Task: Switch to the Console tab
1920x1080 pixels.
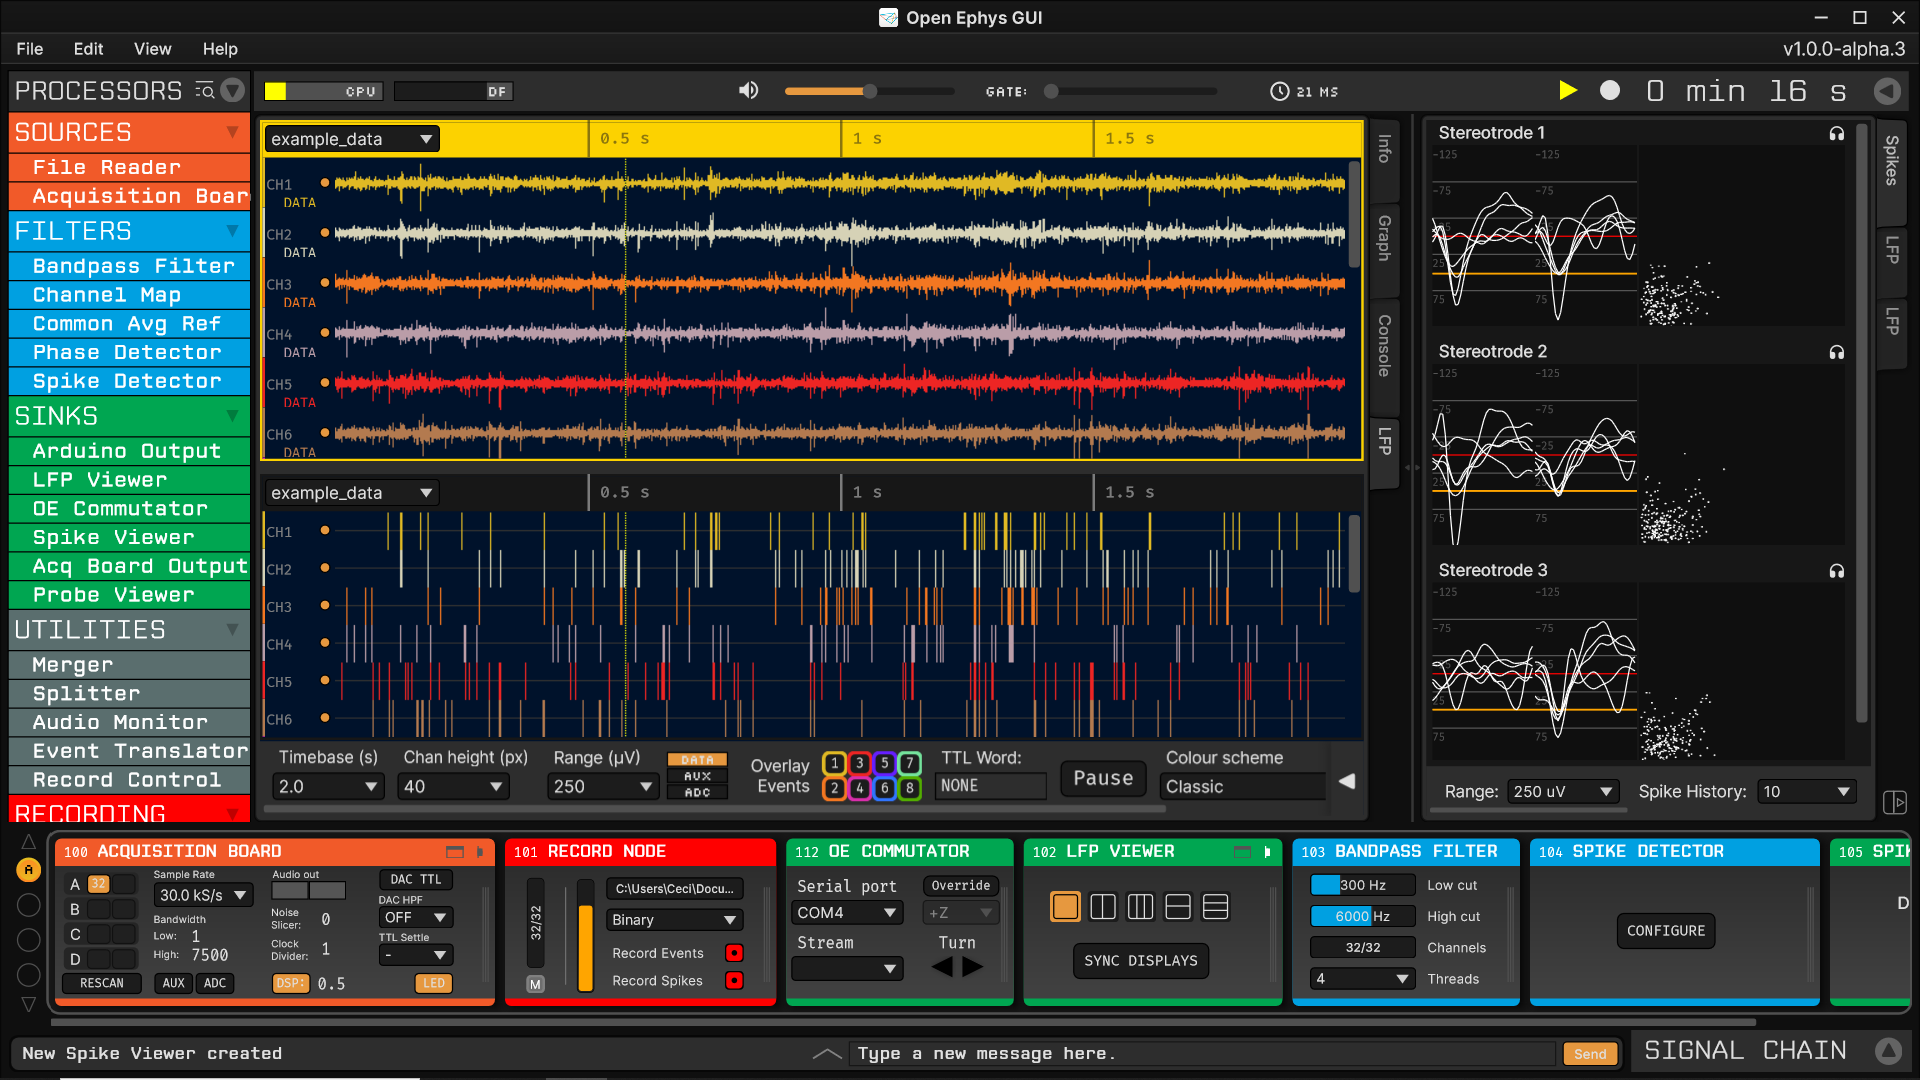Action: click(1384, 345)
